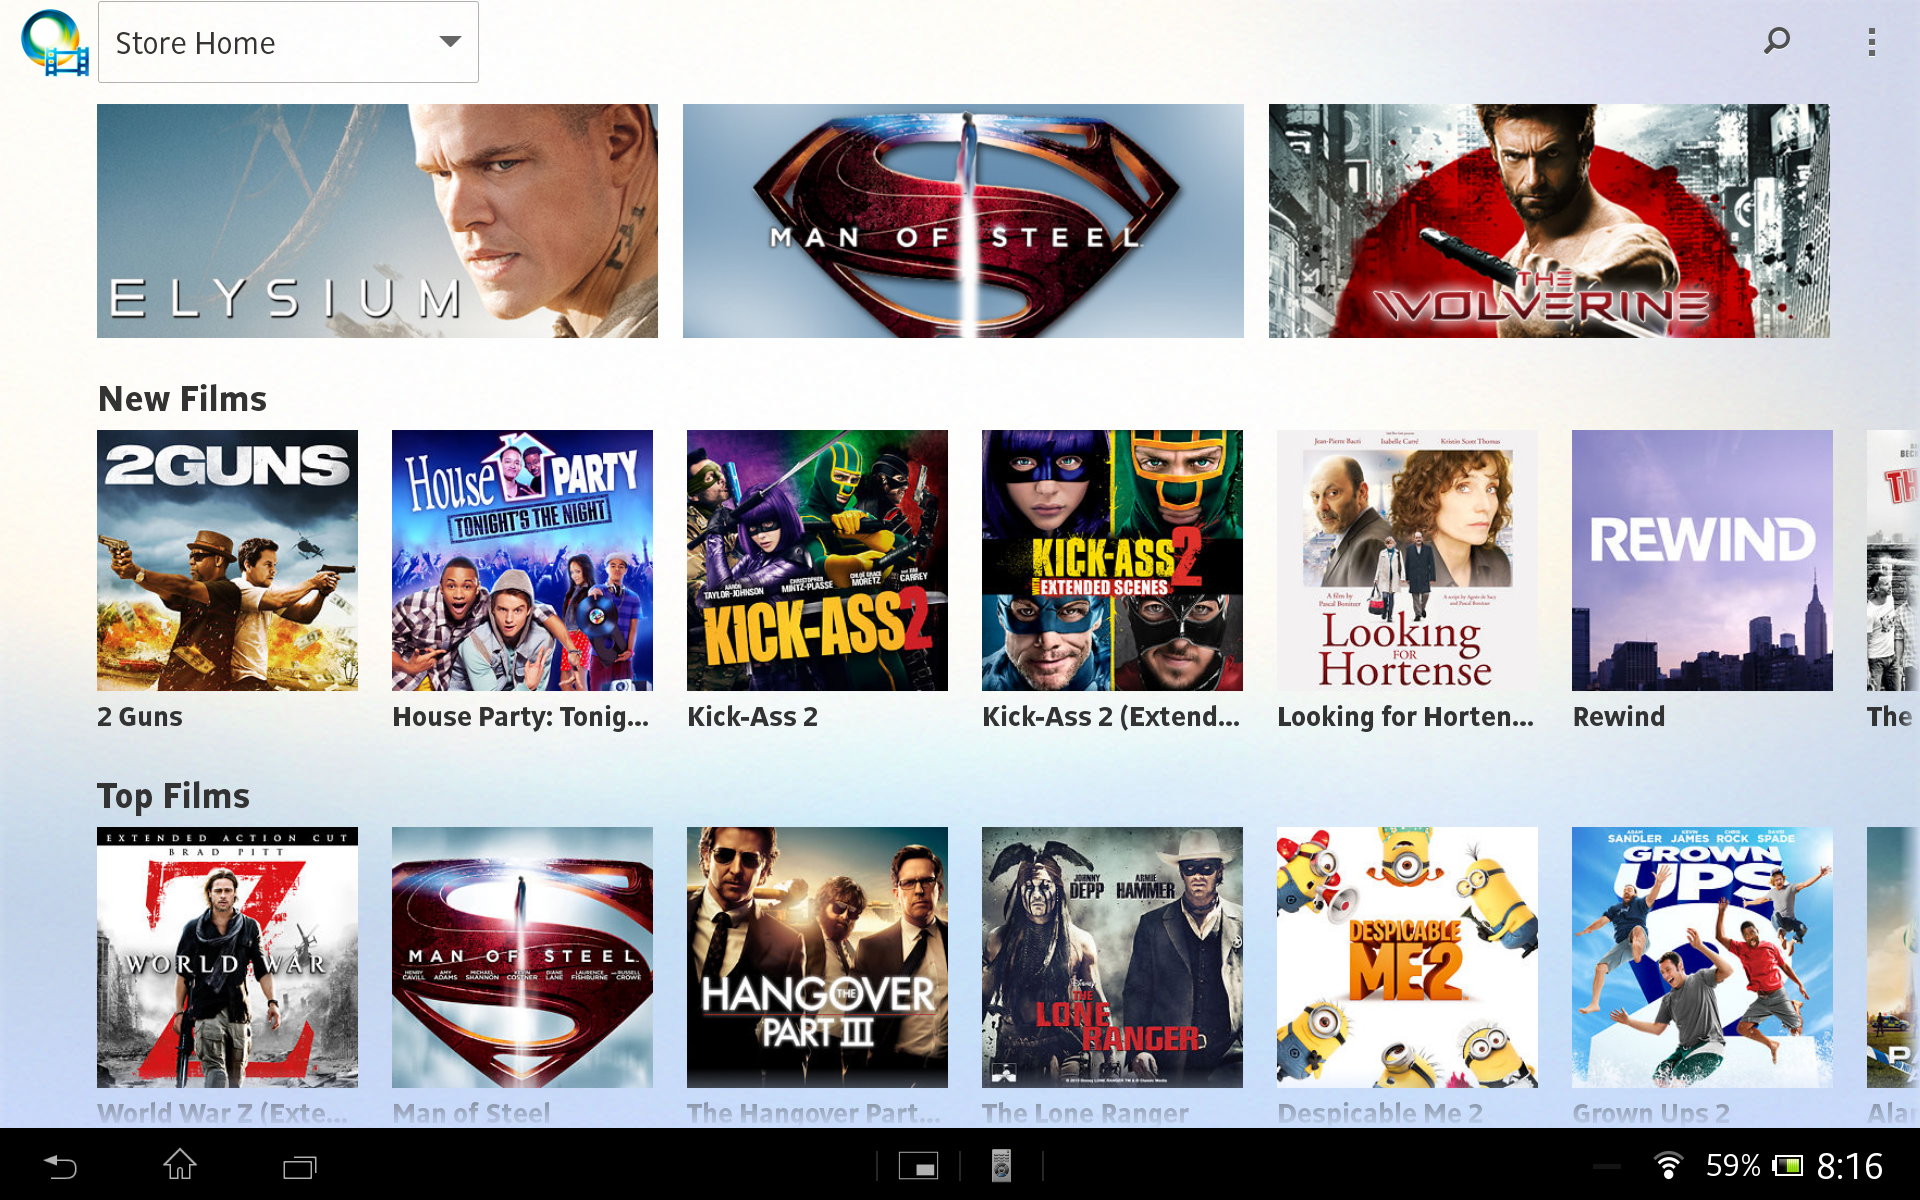Open Man of Steel poster in Top Films
Screen dimensions: 1920x1200
click(522, 957)
